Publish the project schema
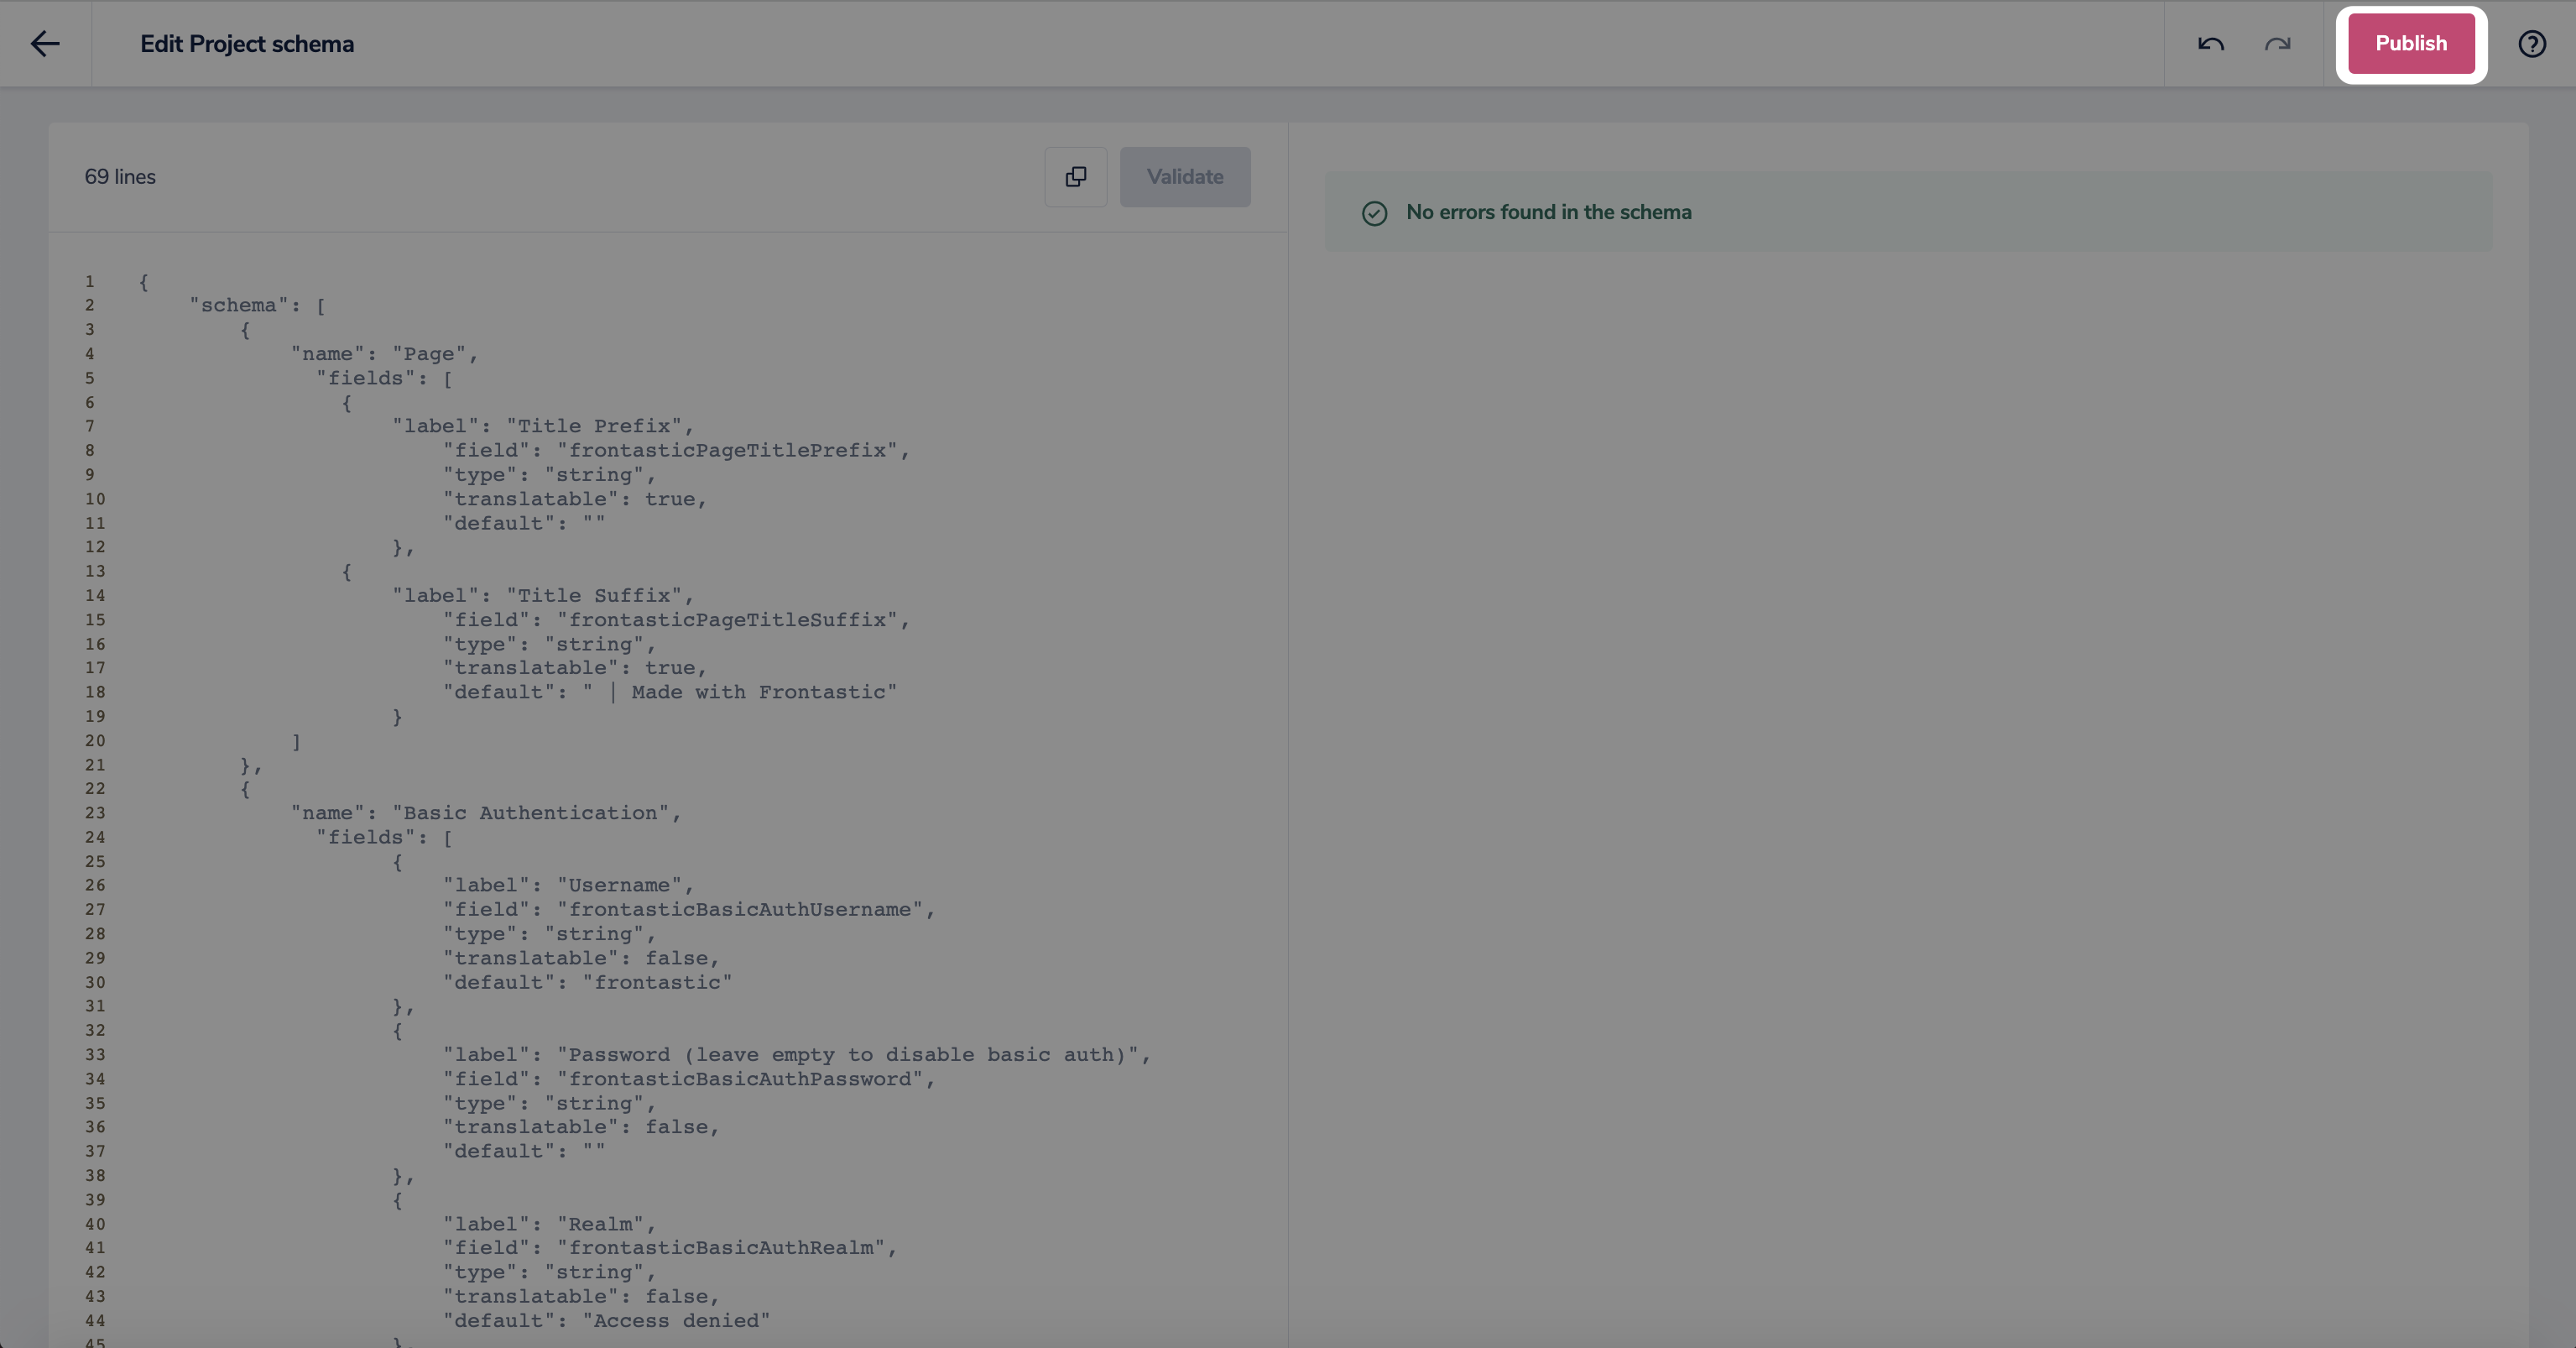 2410,44
